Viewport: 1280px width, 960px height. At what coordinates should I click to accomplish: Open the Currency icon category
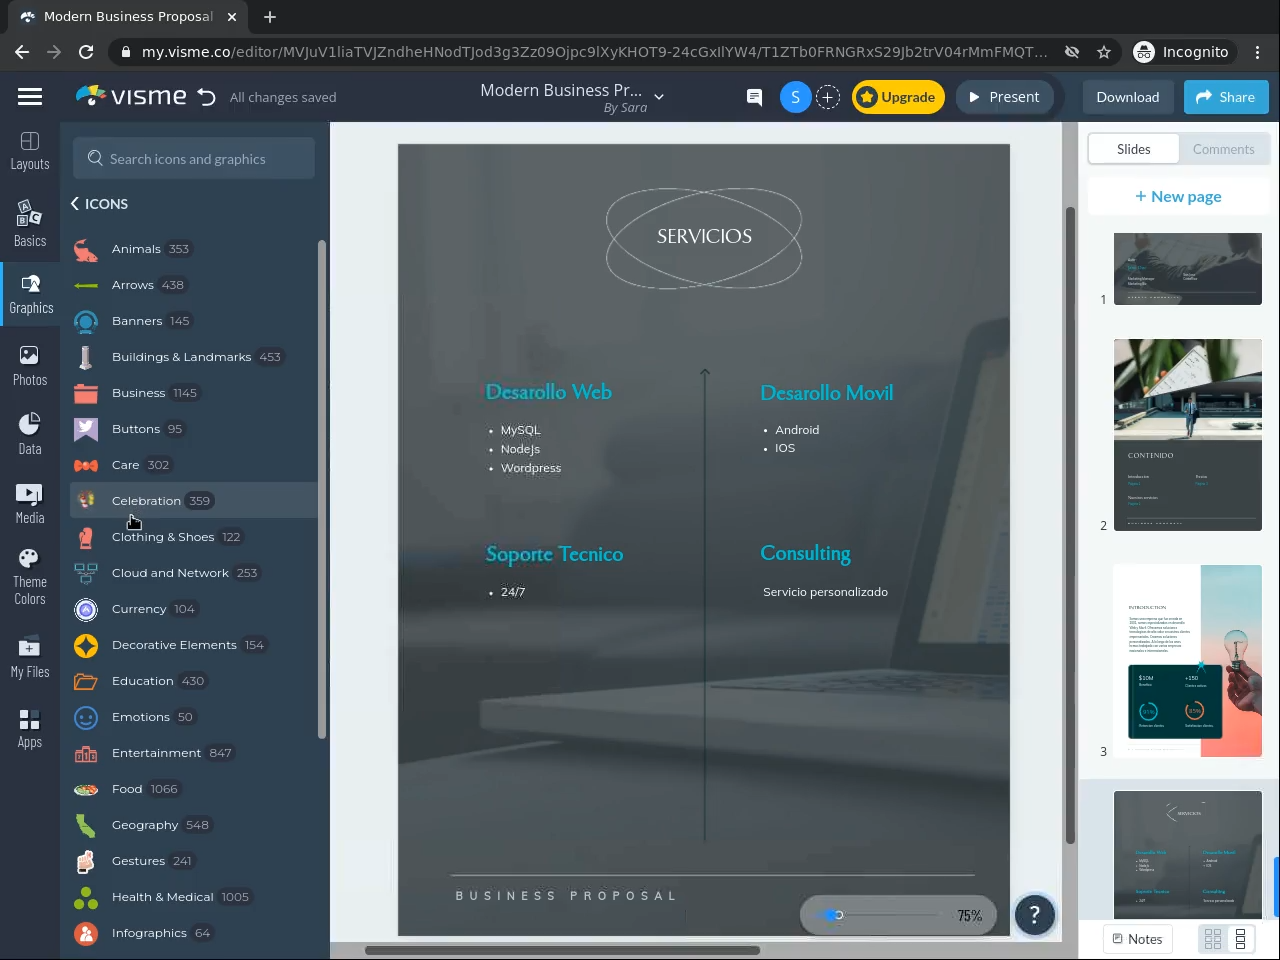tap(193, 609)
